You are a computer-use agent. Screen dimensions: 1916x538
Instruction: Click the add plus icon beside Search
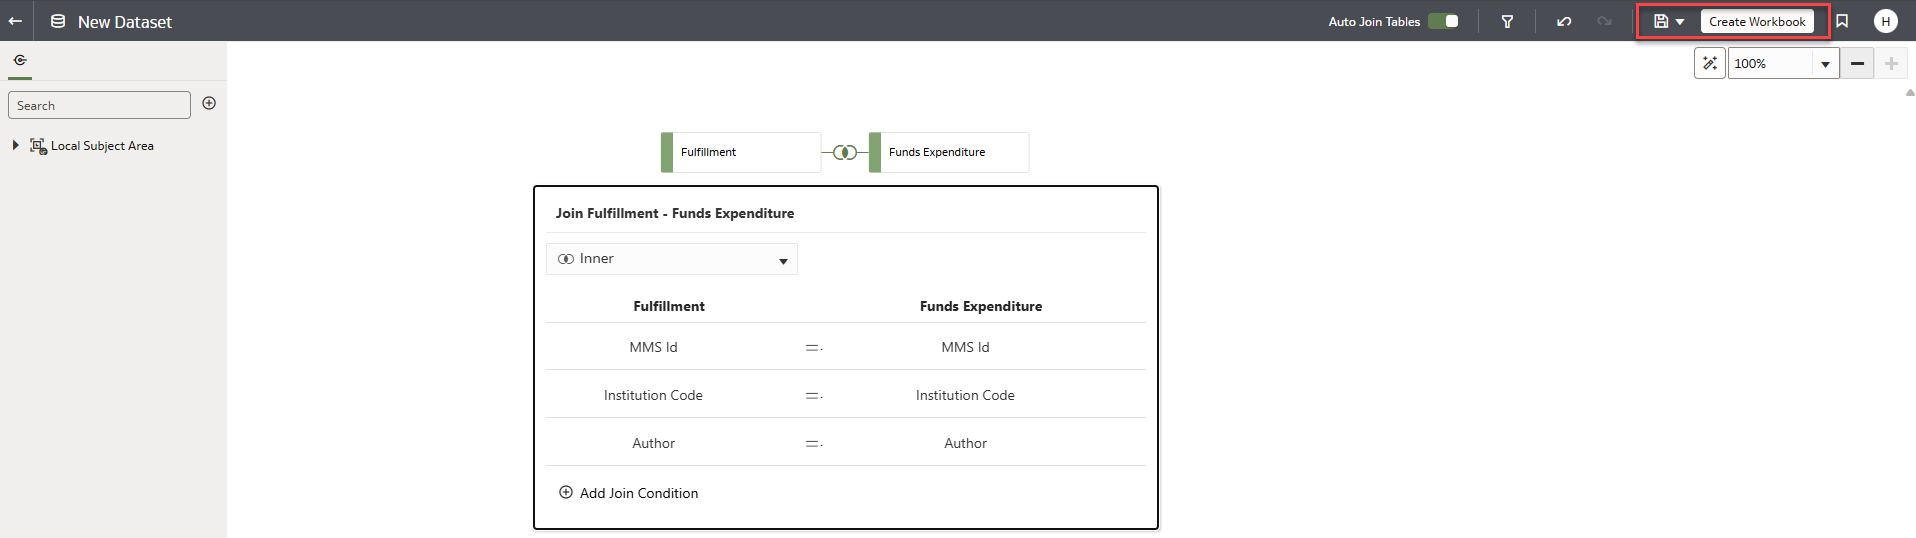(209, 103)
